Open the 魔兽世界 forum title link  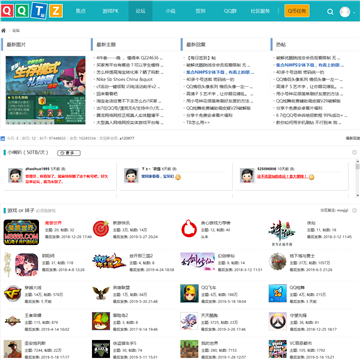click(53, 223)
